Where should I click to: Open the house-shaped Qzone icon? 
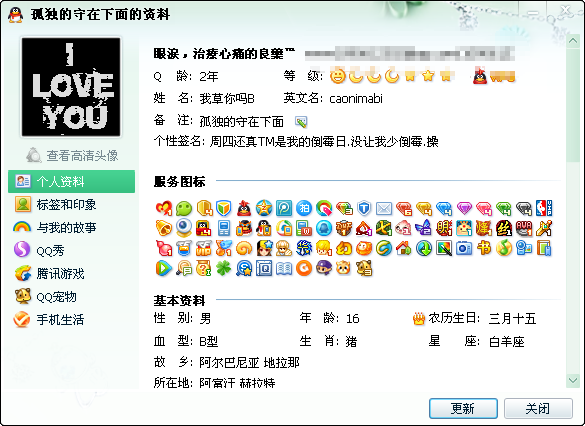(x=404, y=248)
